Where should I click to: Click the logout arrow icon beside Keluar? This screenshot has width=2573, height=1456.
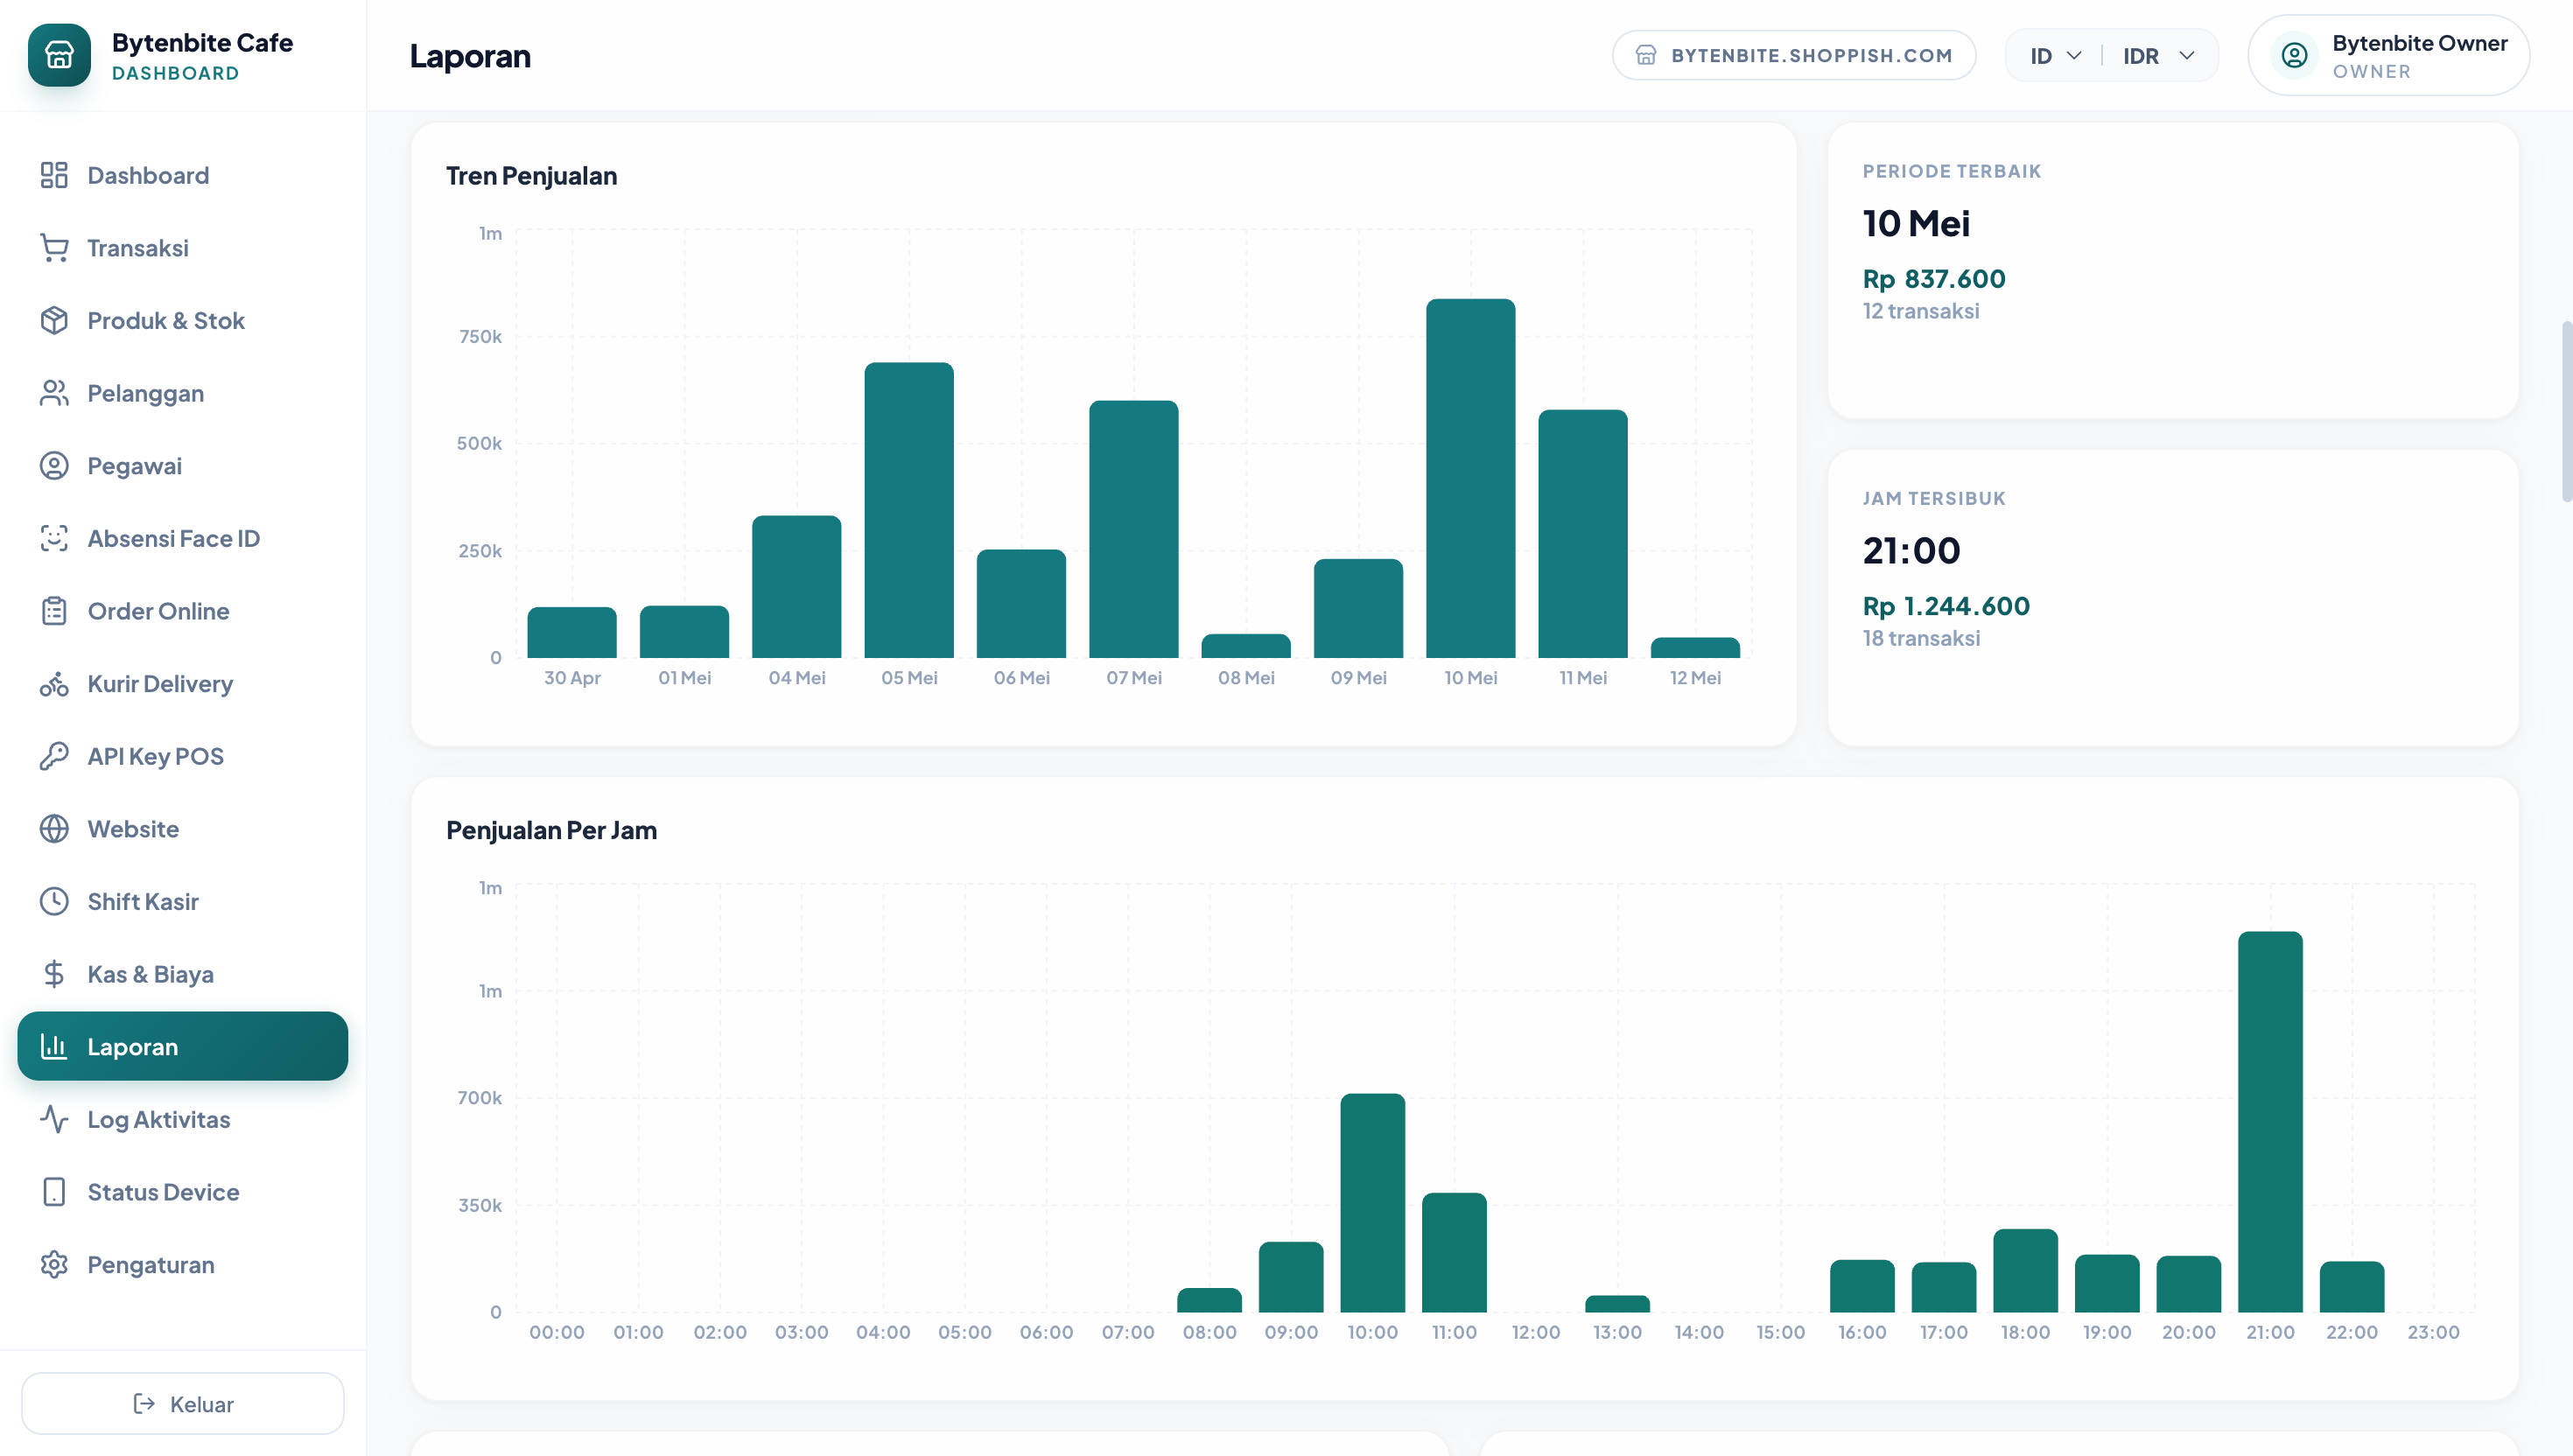pos(144,1404)
